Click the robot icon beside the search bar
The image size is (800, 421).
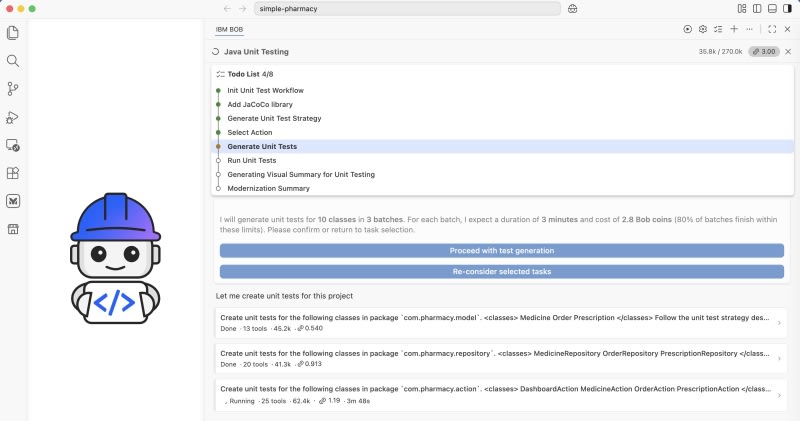pos(572,9)
